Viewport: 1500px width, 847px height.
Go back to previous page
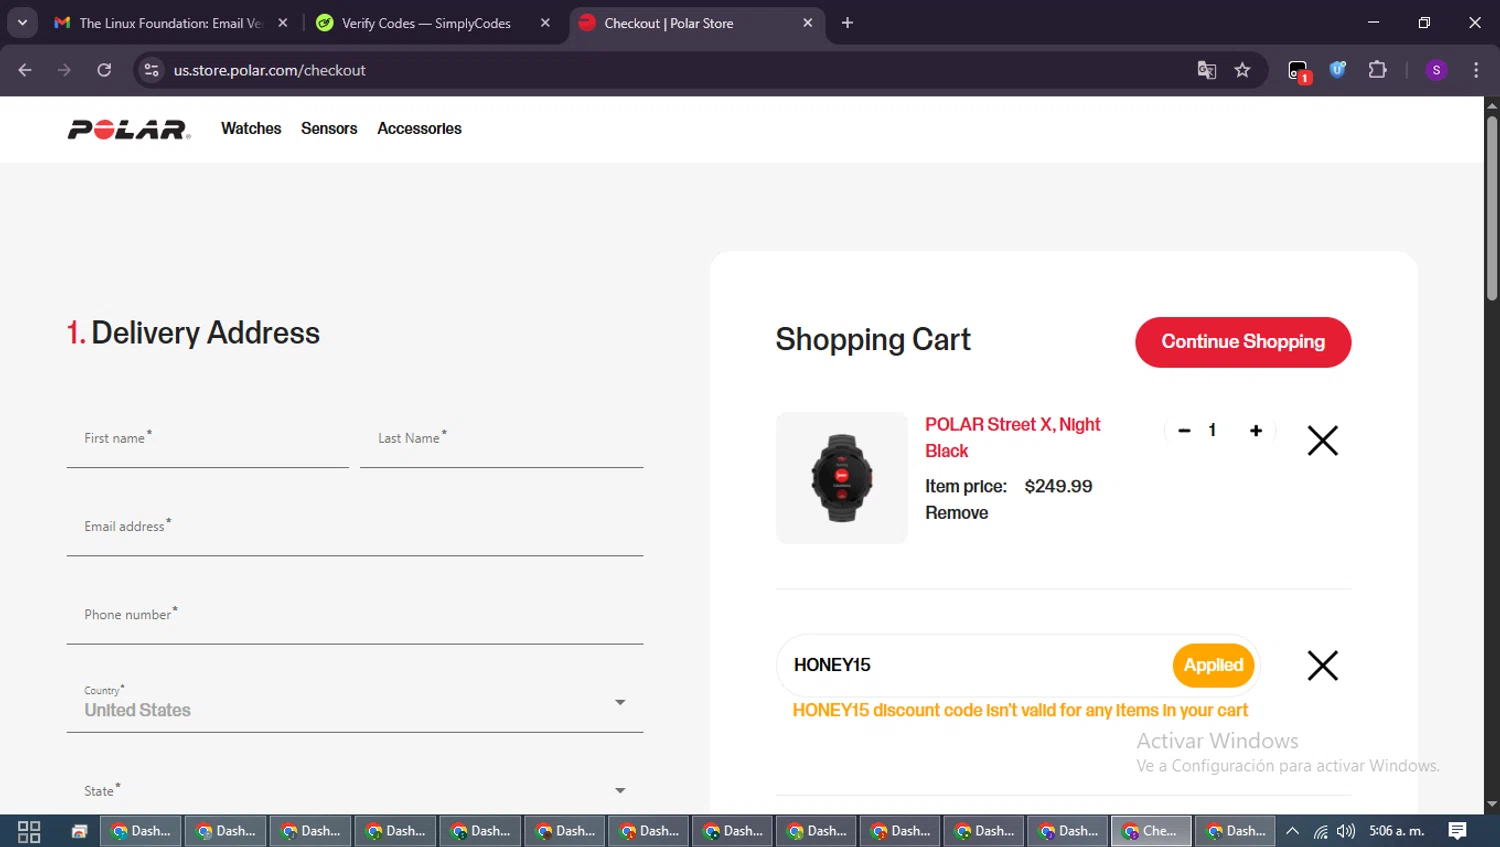(x=25, y=70)
